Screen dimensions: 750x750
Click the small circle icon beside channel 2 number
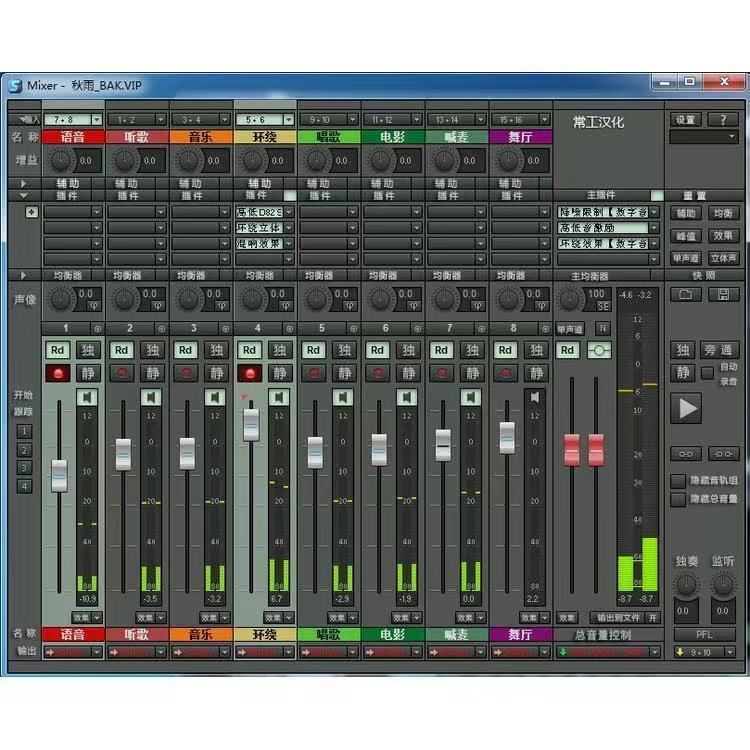point(162,329)
